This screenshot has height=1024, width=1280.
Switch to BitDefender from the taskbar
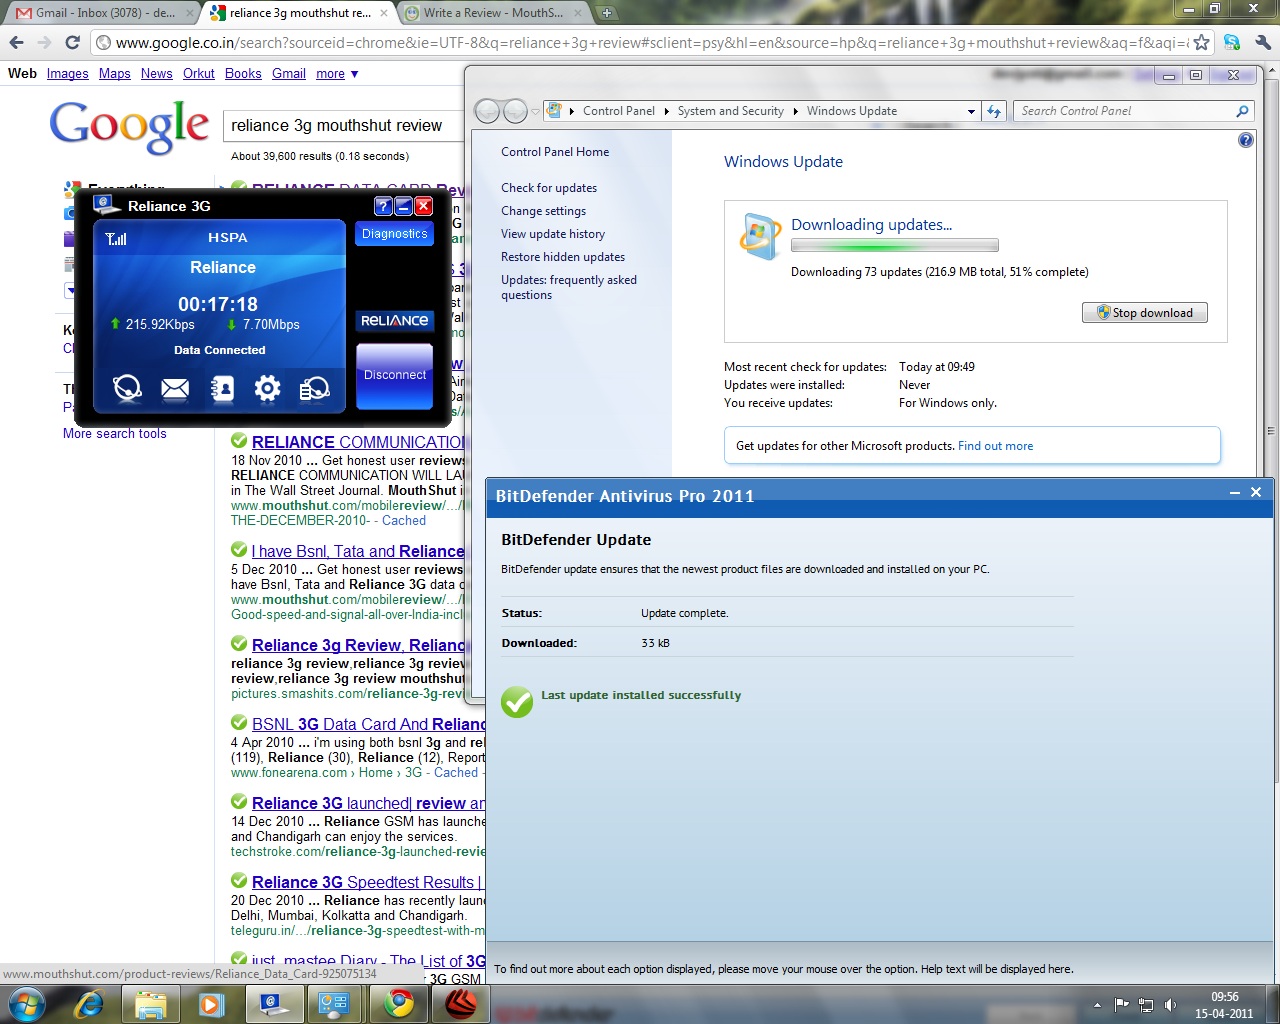[x=459, y=1004]
